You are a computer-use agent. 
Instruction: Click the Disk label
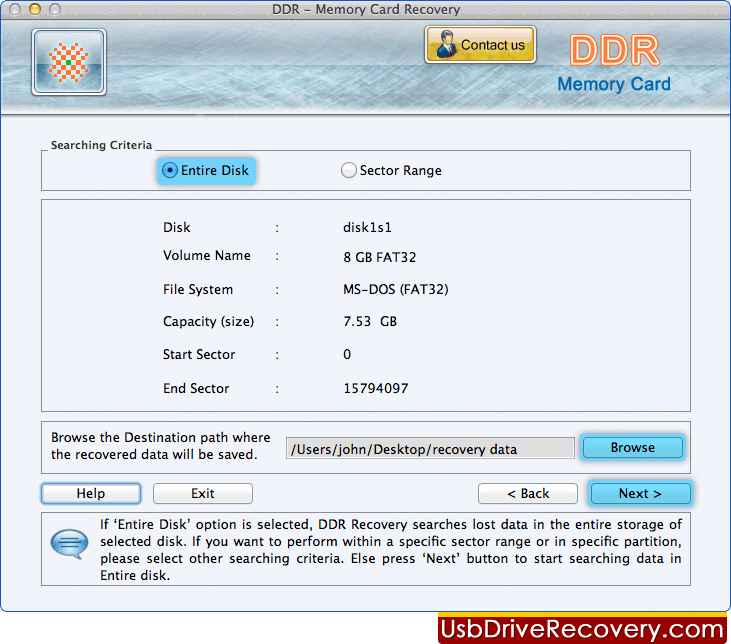[176, 228]
